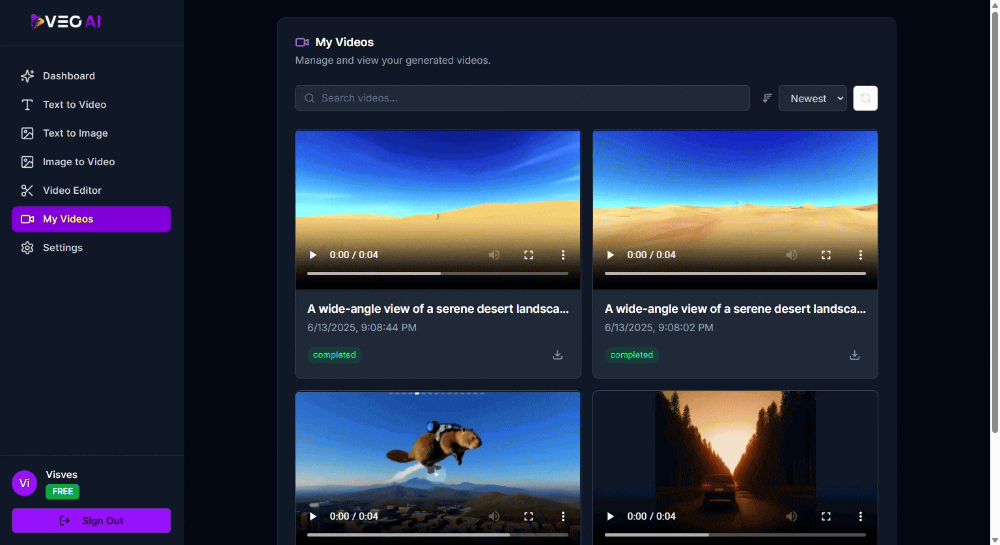The height and width of the screenshot is (545, 1000).
Task: Click the 9:08:02 PM video title
Action: pyautogui.click(x=735, y=309)
